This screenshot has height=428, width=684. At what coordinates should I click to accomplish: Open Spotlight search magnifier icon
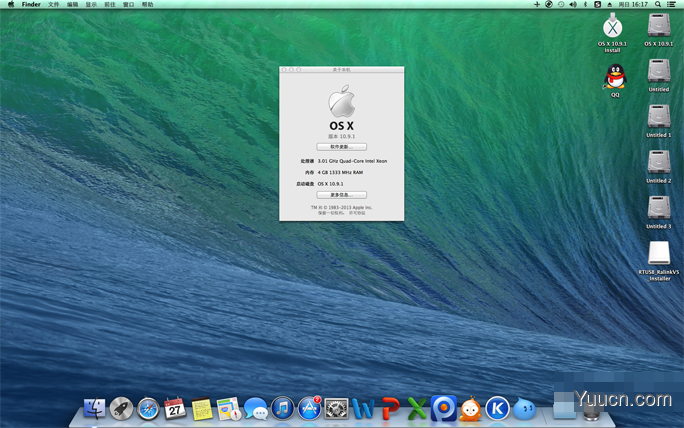tap(657, 4)
